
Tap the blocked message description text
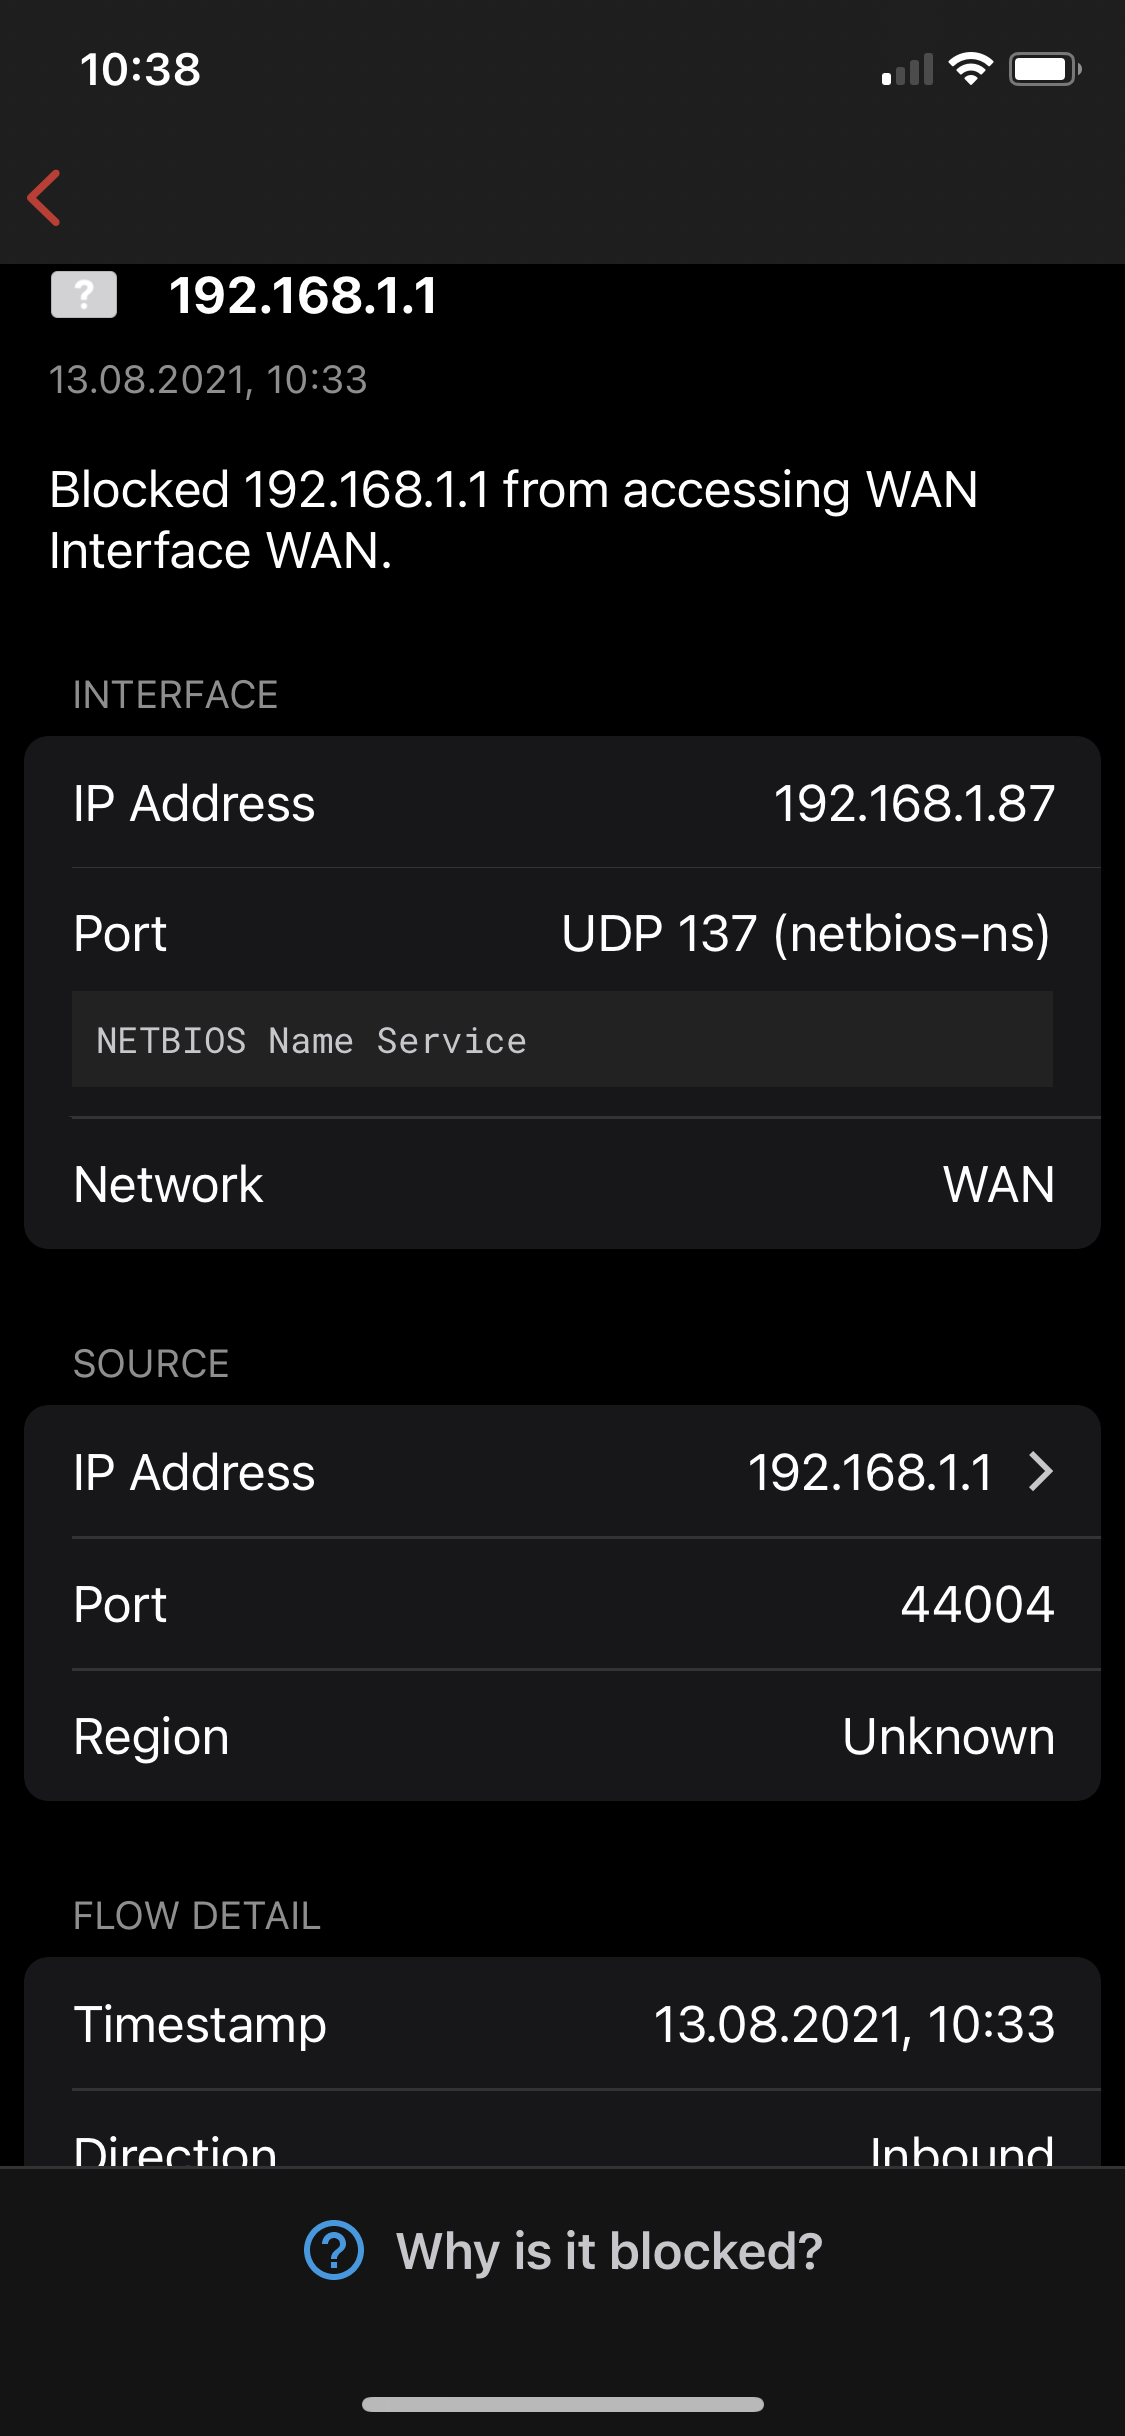click(x=514, y=520)
